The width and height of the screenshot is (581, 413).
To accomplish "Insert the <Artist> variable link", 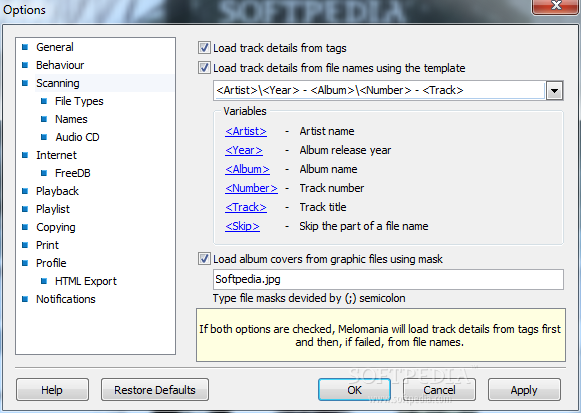I will tap(246, 131).
